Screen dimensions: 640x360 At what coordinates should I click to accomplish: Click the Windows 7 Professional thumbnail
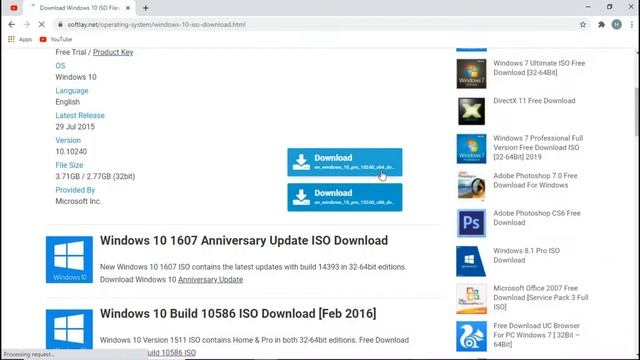pos(471,149)
